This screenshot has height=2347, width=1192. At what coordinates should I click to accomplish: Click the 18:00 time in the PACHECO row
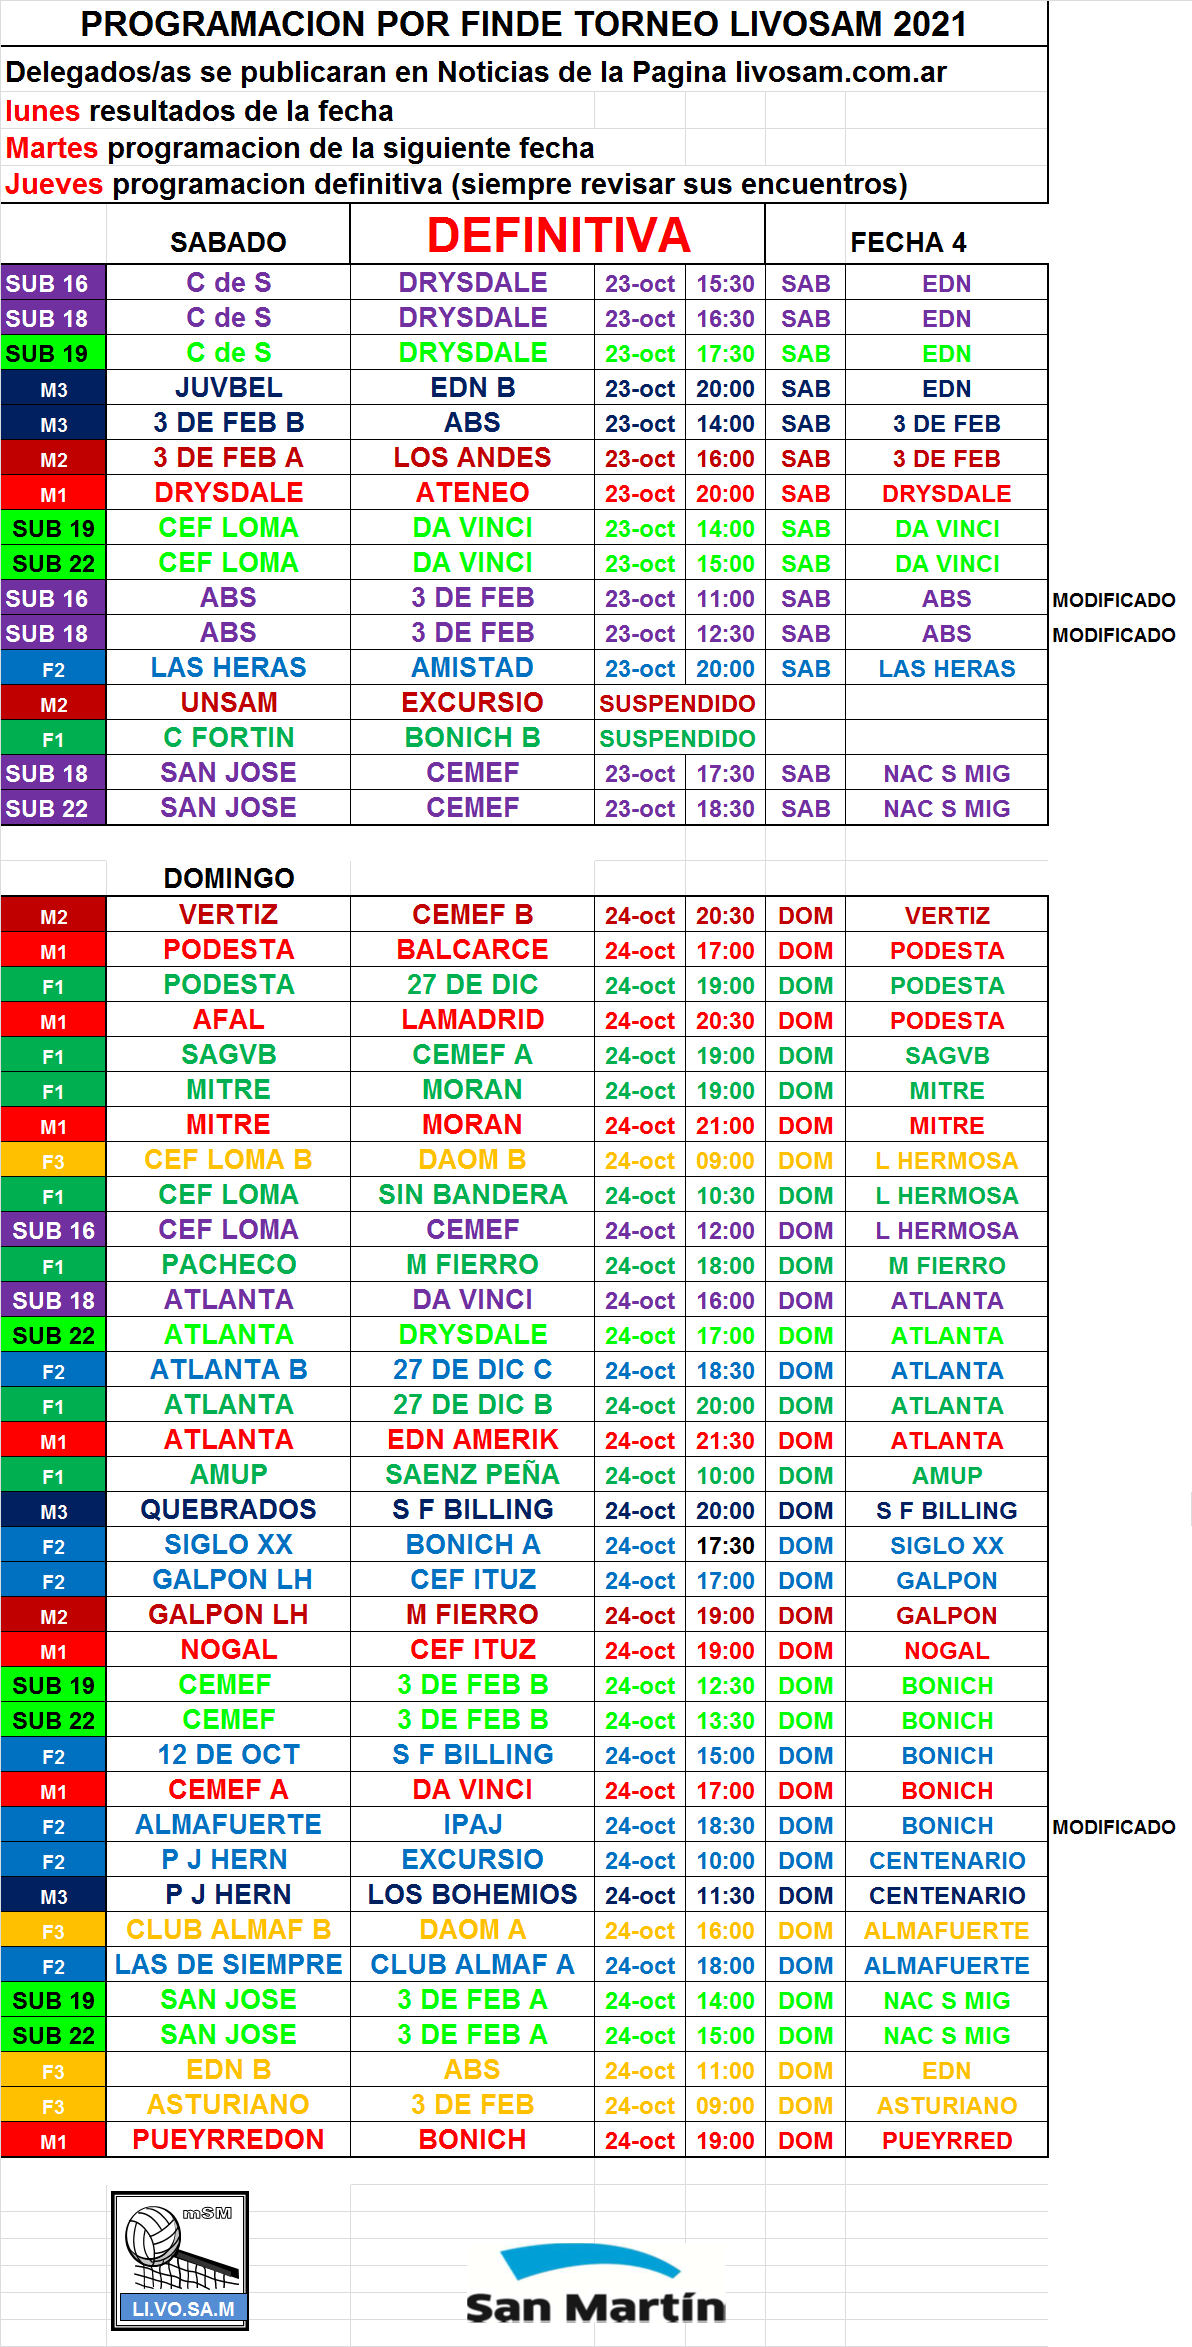pyautogui.click(x=725, y=1266)
